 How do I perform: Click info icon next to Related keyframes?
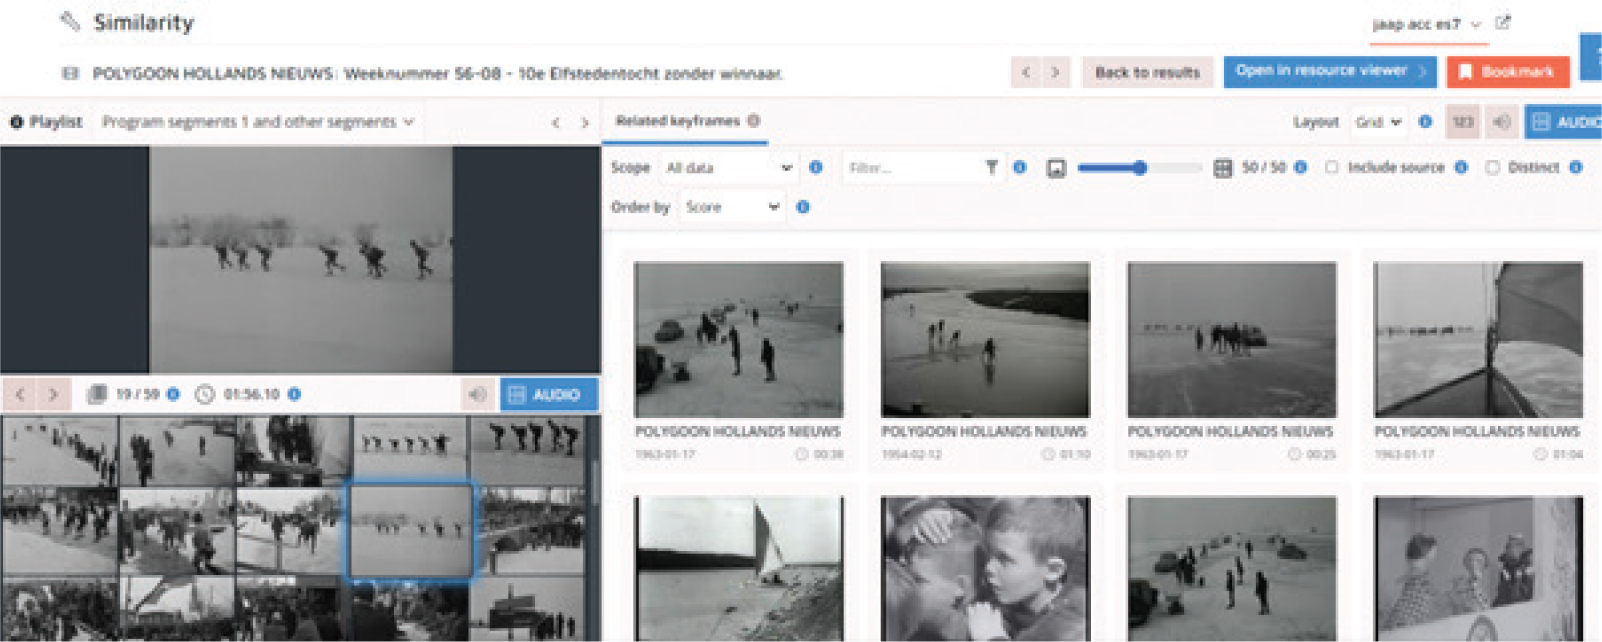(754, 121)
